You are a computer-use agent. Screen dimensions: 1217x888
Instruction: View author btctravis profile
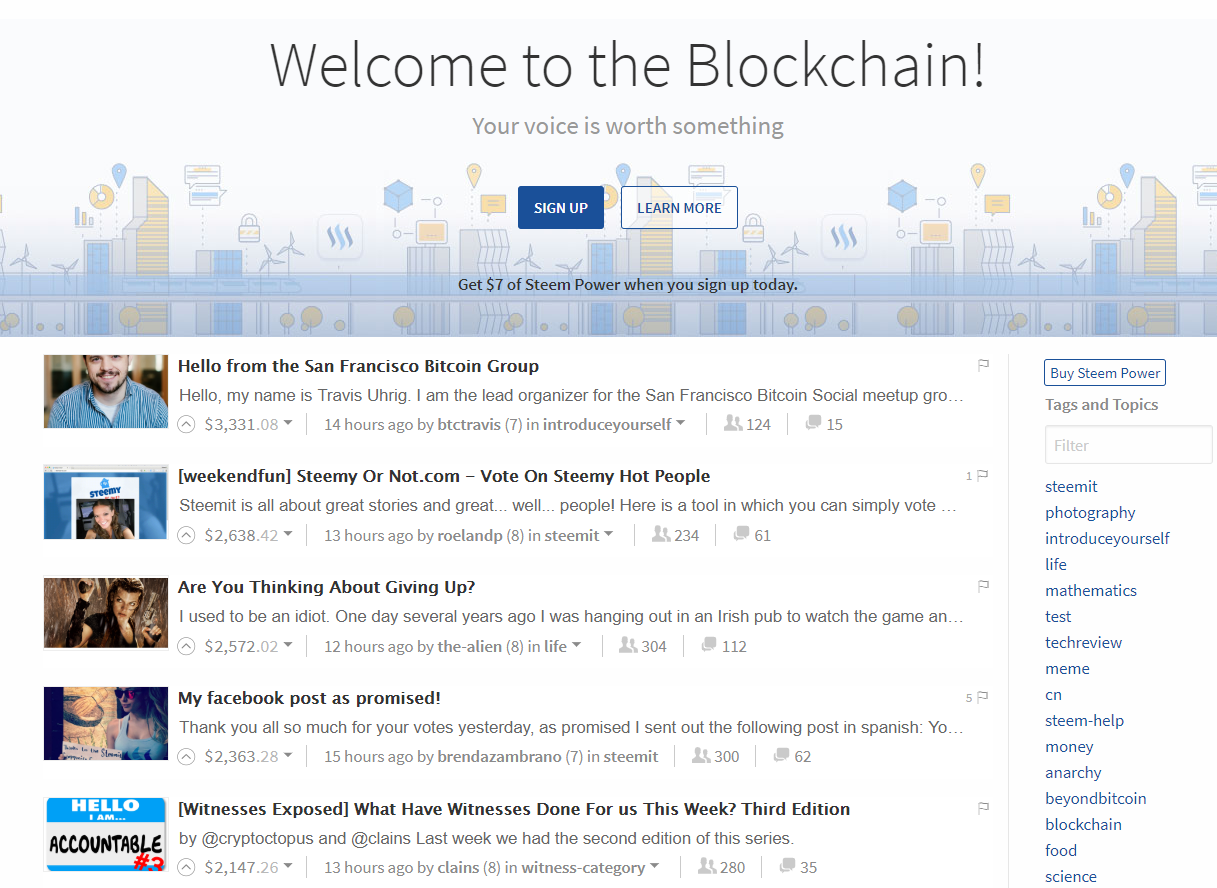coord(469,424)
